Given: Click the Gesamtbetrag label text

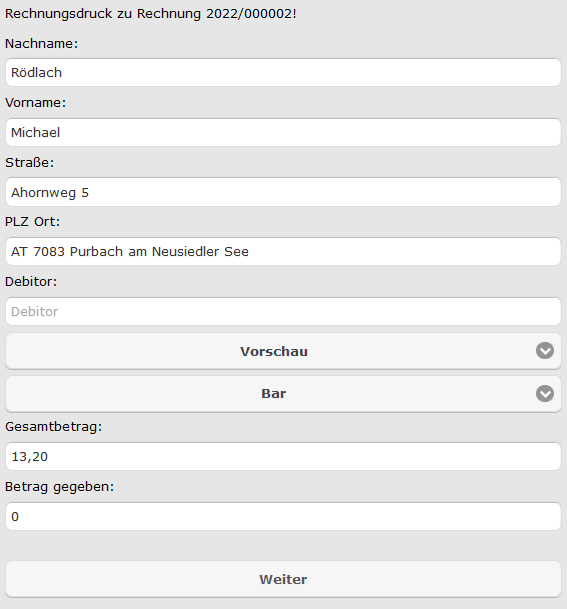Looking at the screenshot, I should (54, 427).
